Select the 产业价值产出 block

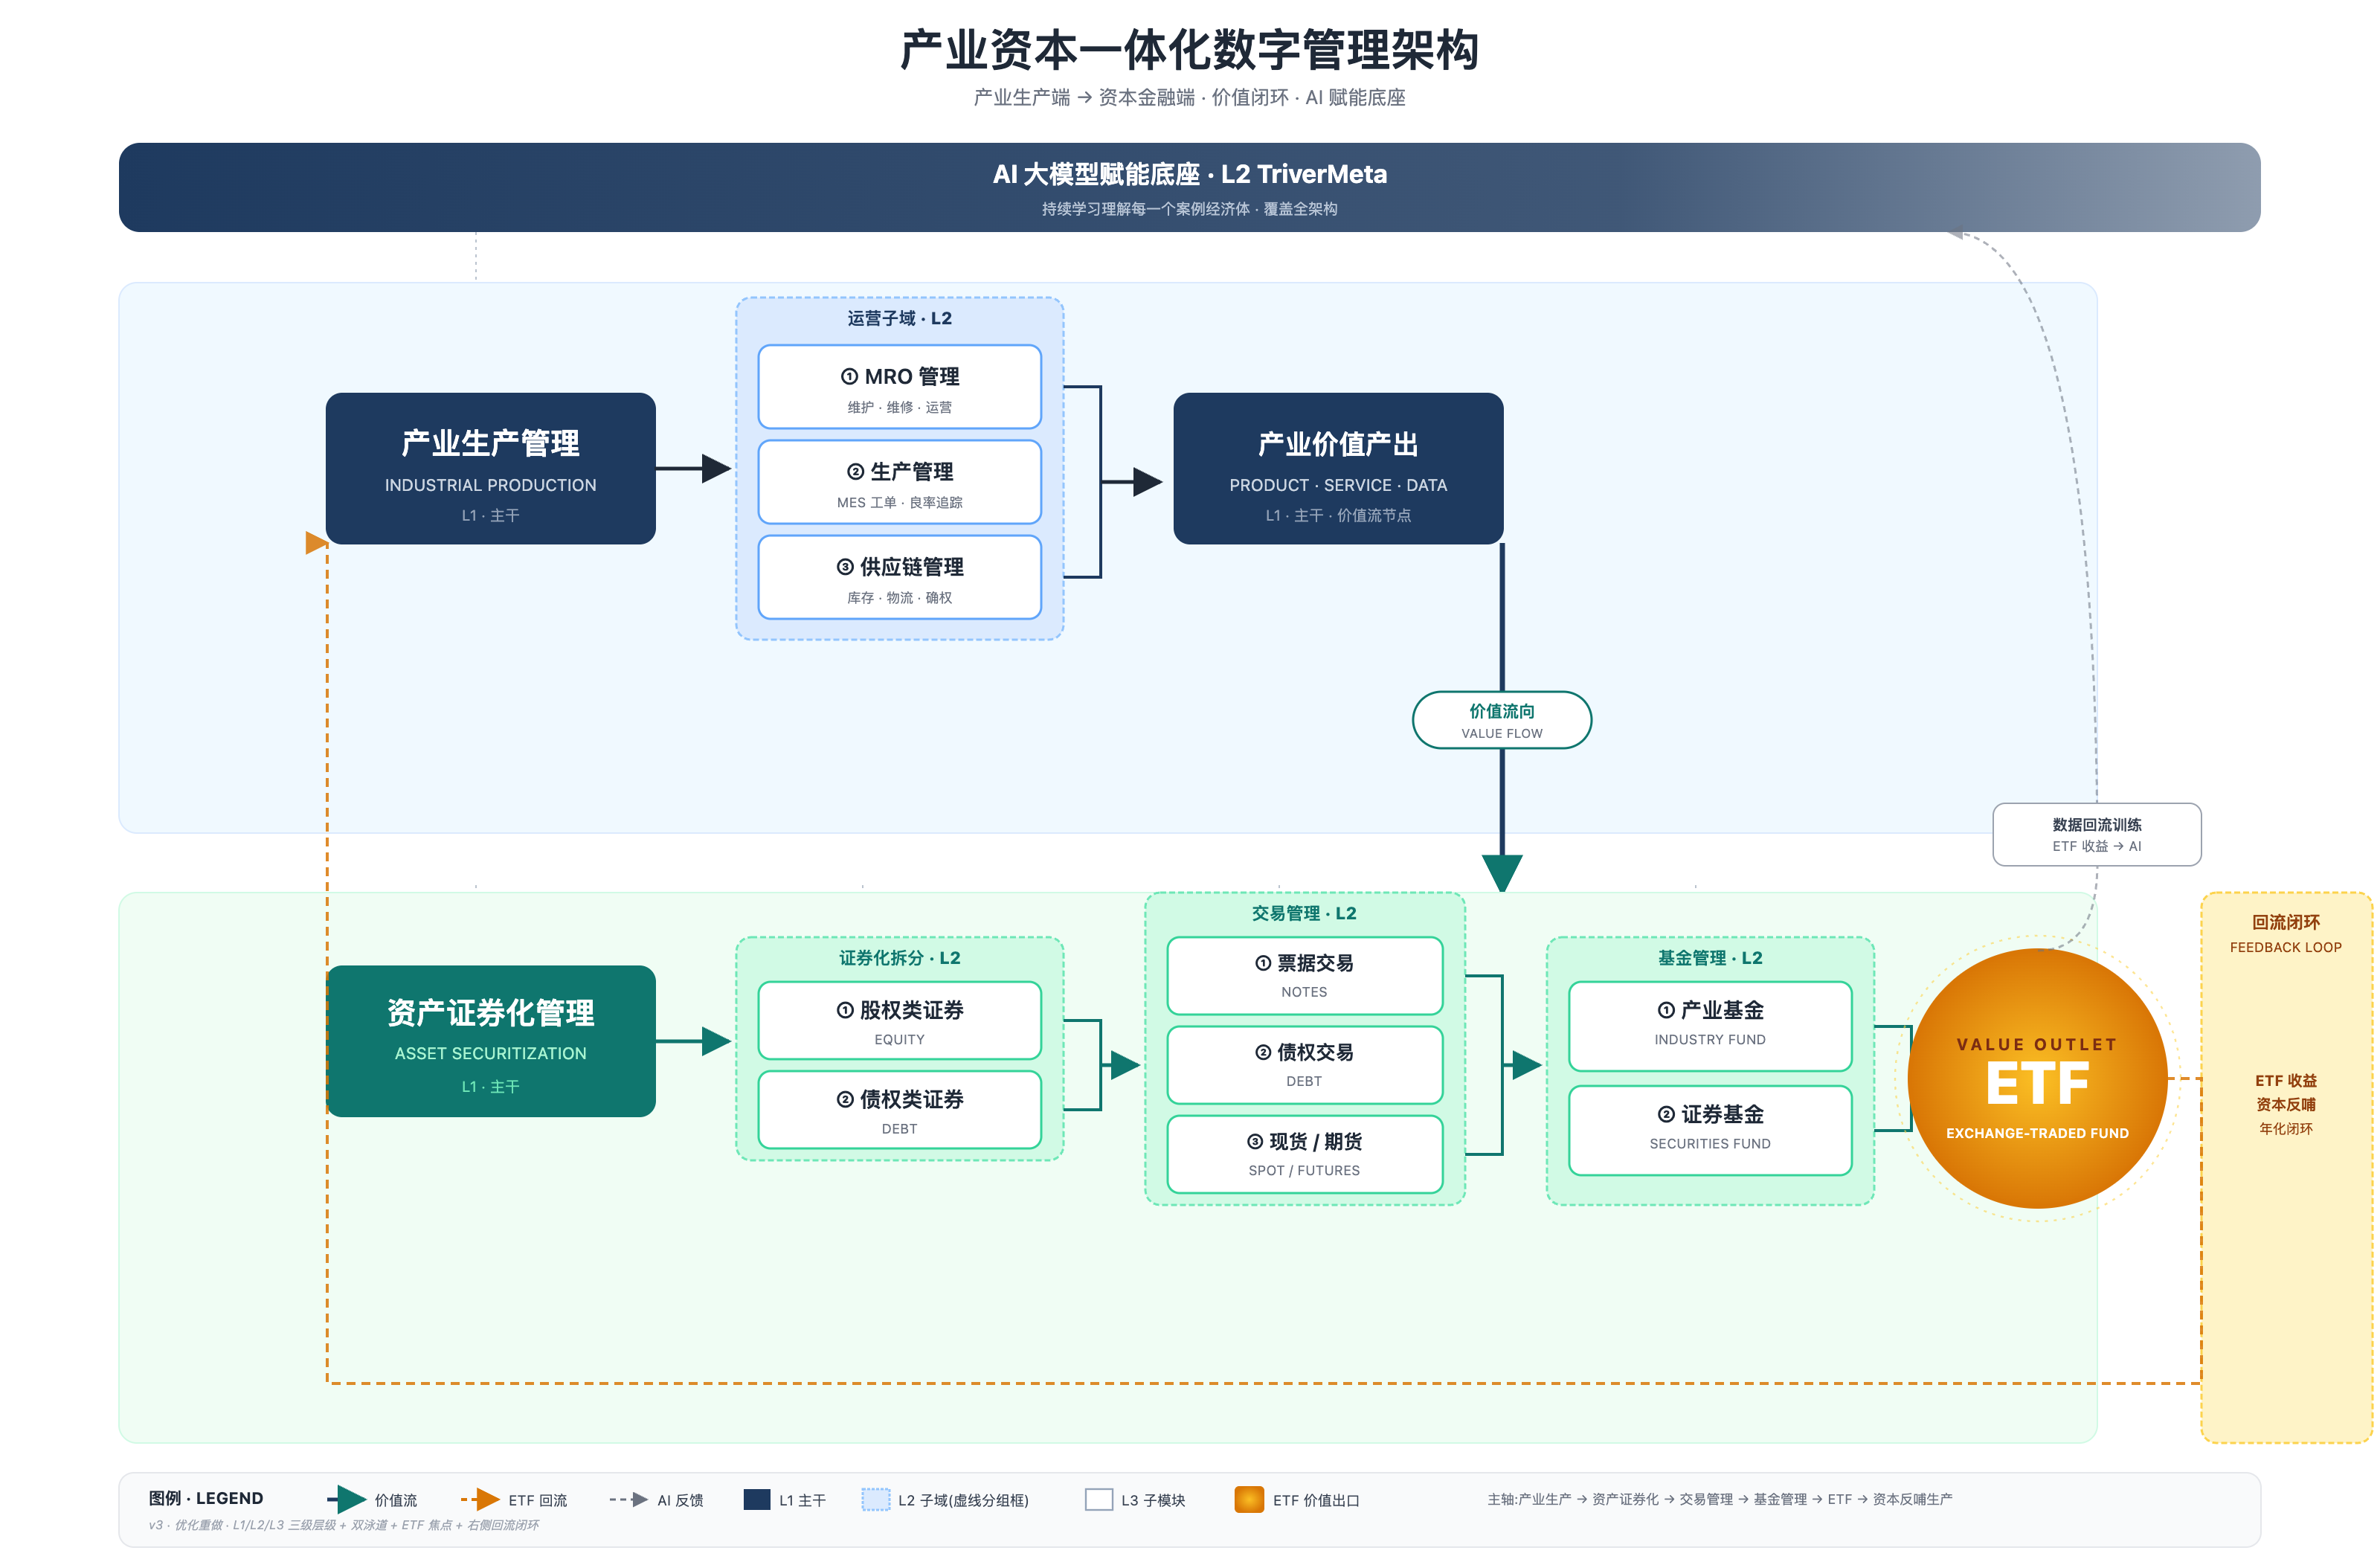[1338, 468]
